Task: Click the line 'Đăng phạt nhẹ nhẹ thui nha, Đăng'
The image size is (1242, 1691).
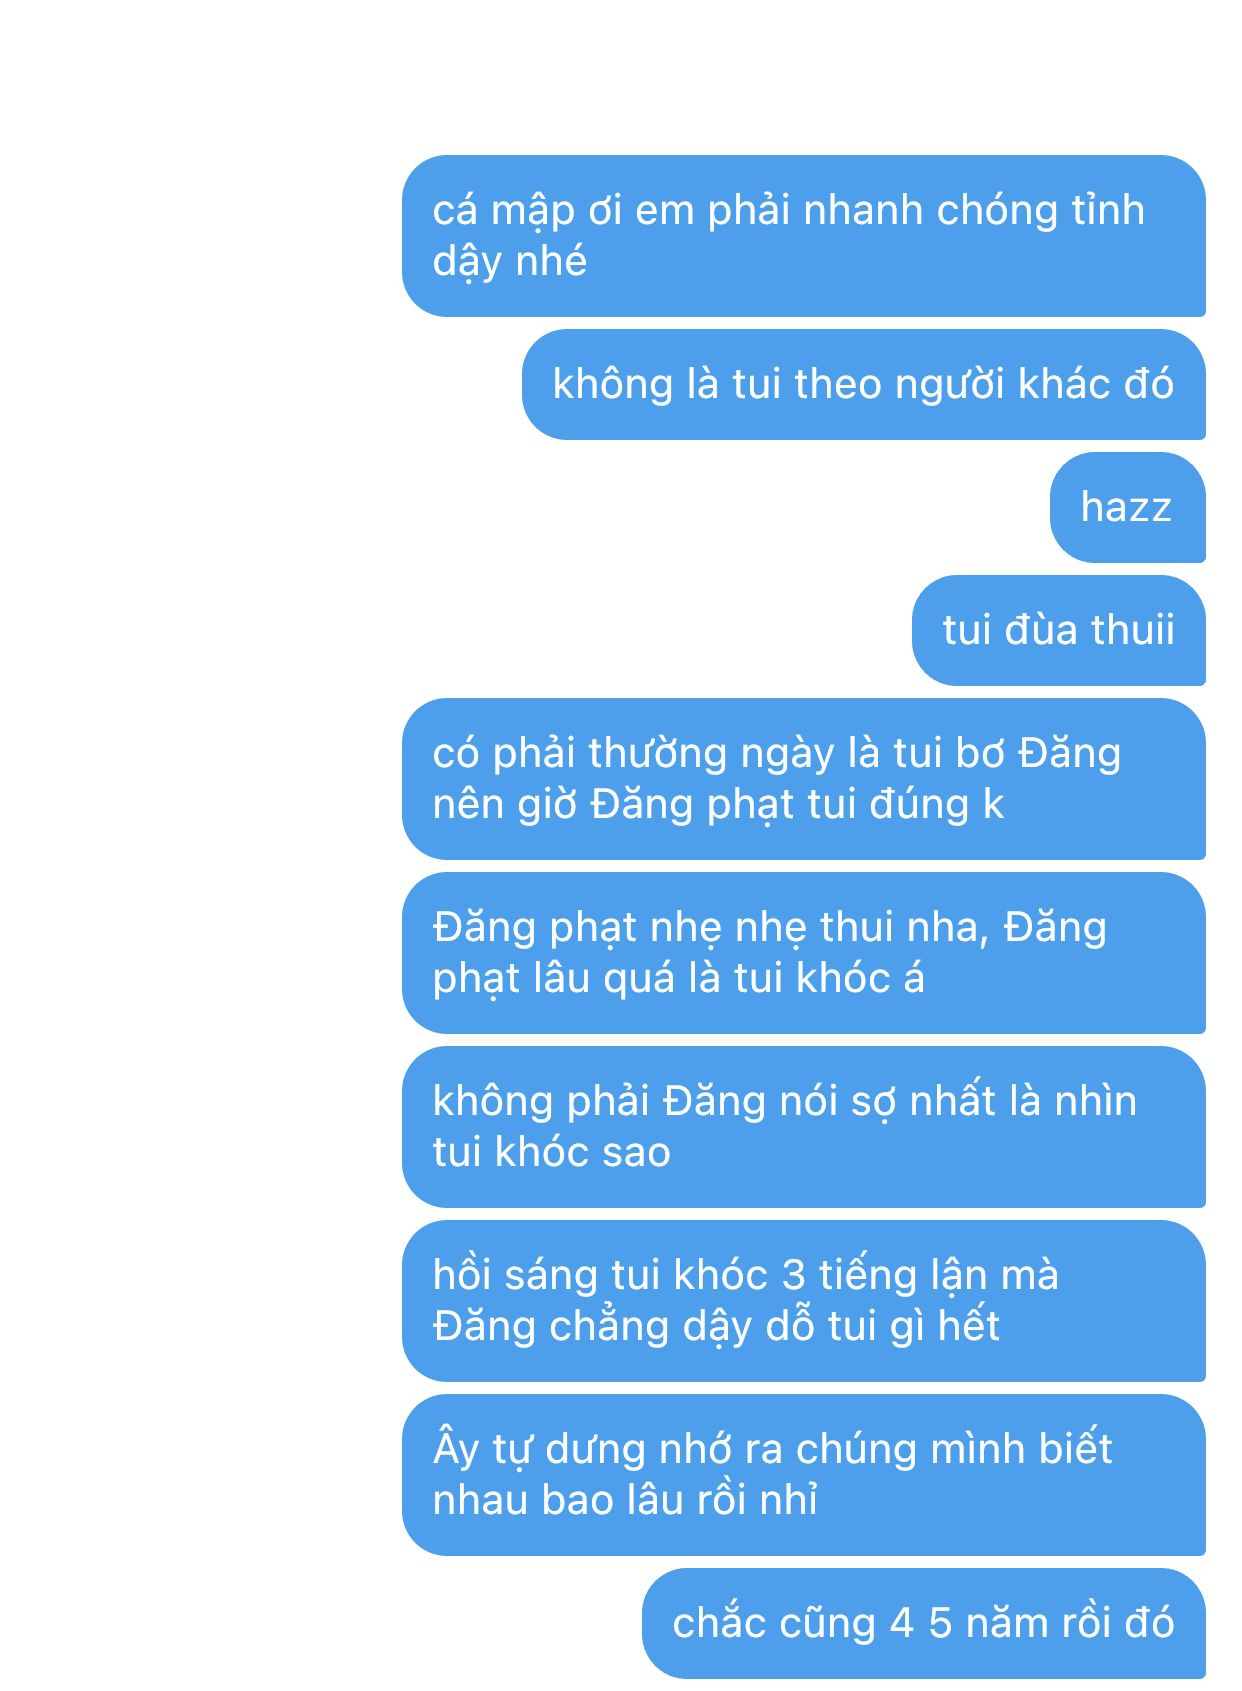Action: (x=769, y=928)
